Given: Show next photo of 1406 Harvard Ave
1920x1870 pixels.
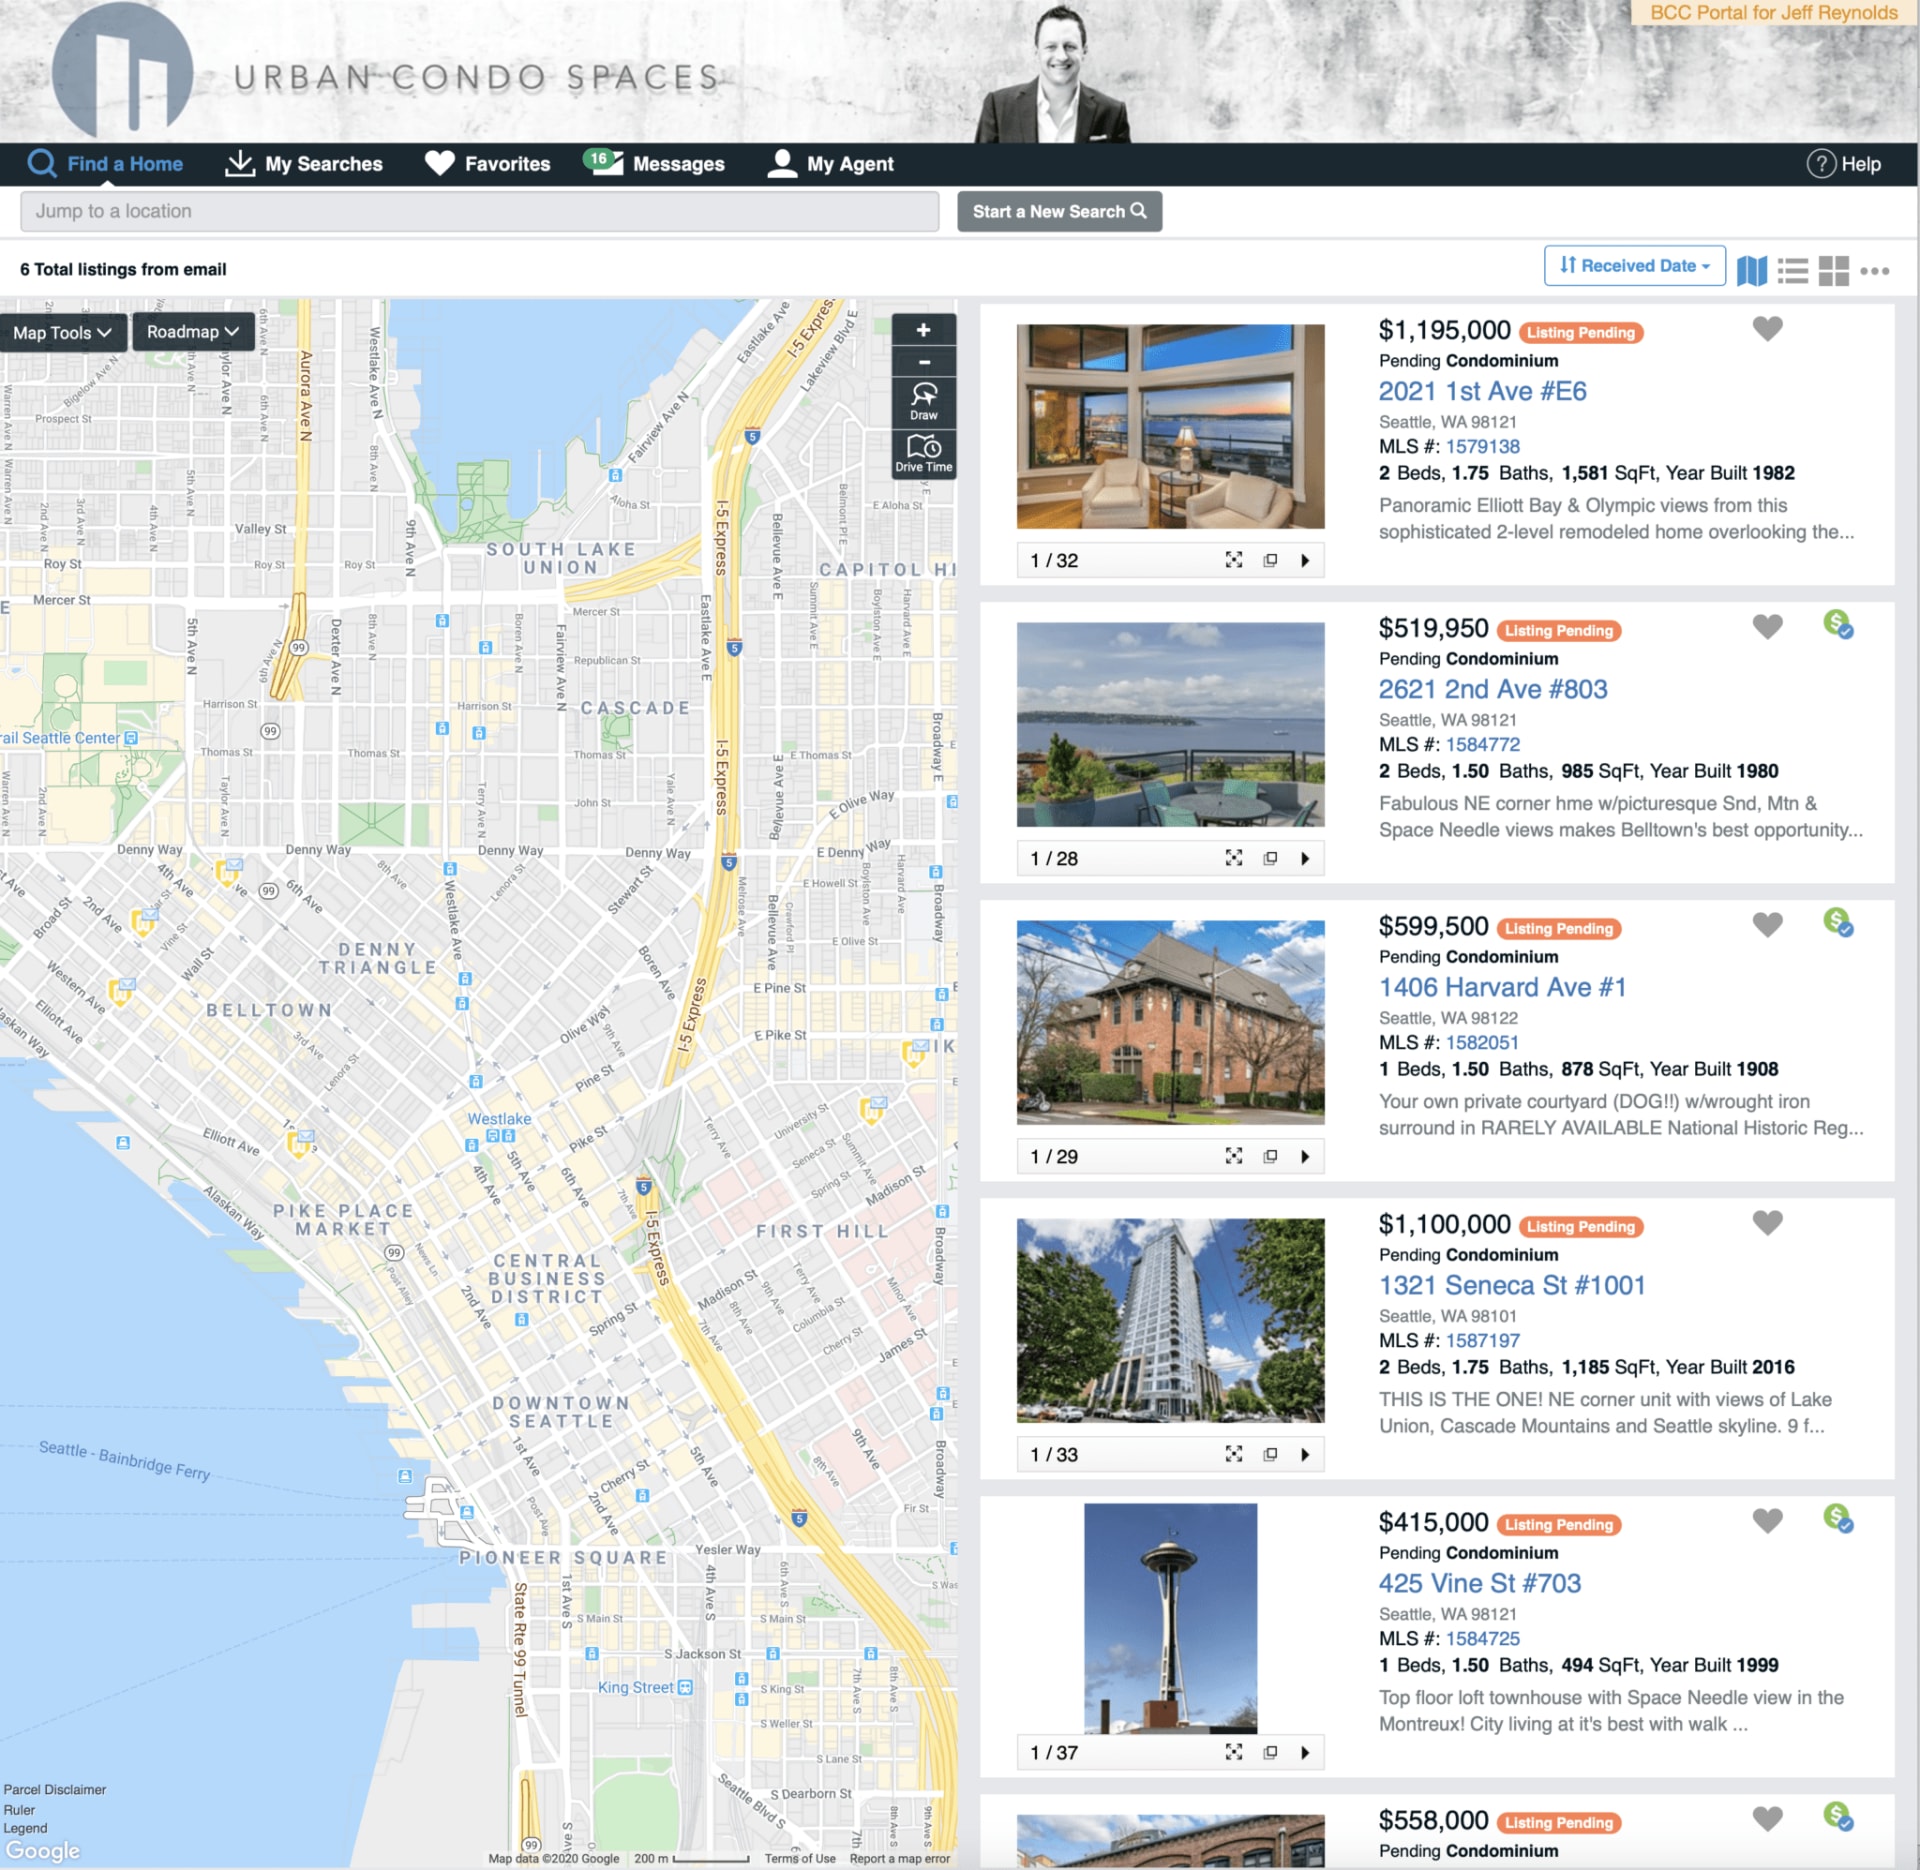Looking at the screenshot, I should point(1305,1156).
